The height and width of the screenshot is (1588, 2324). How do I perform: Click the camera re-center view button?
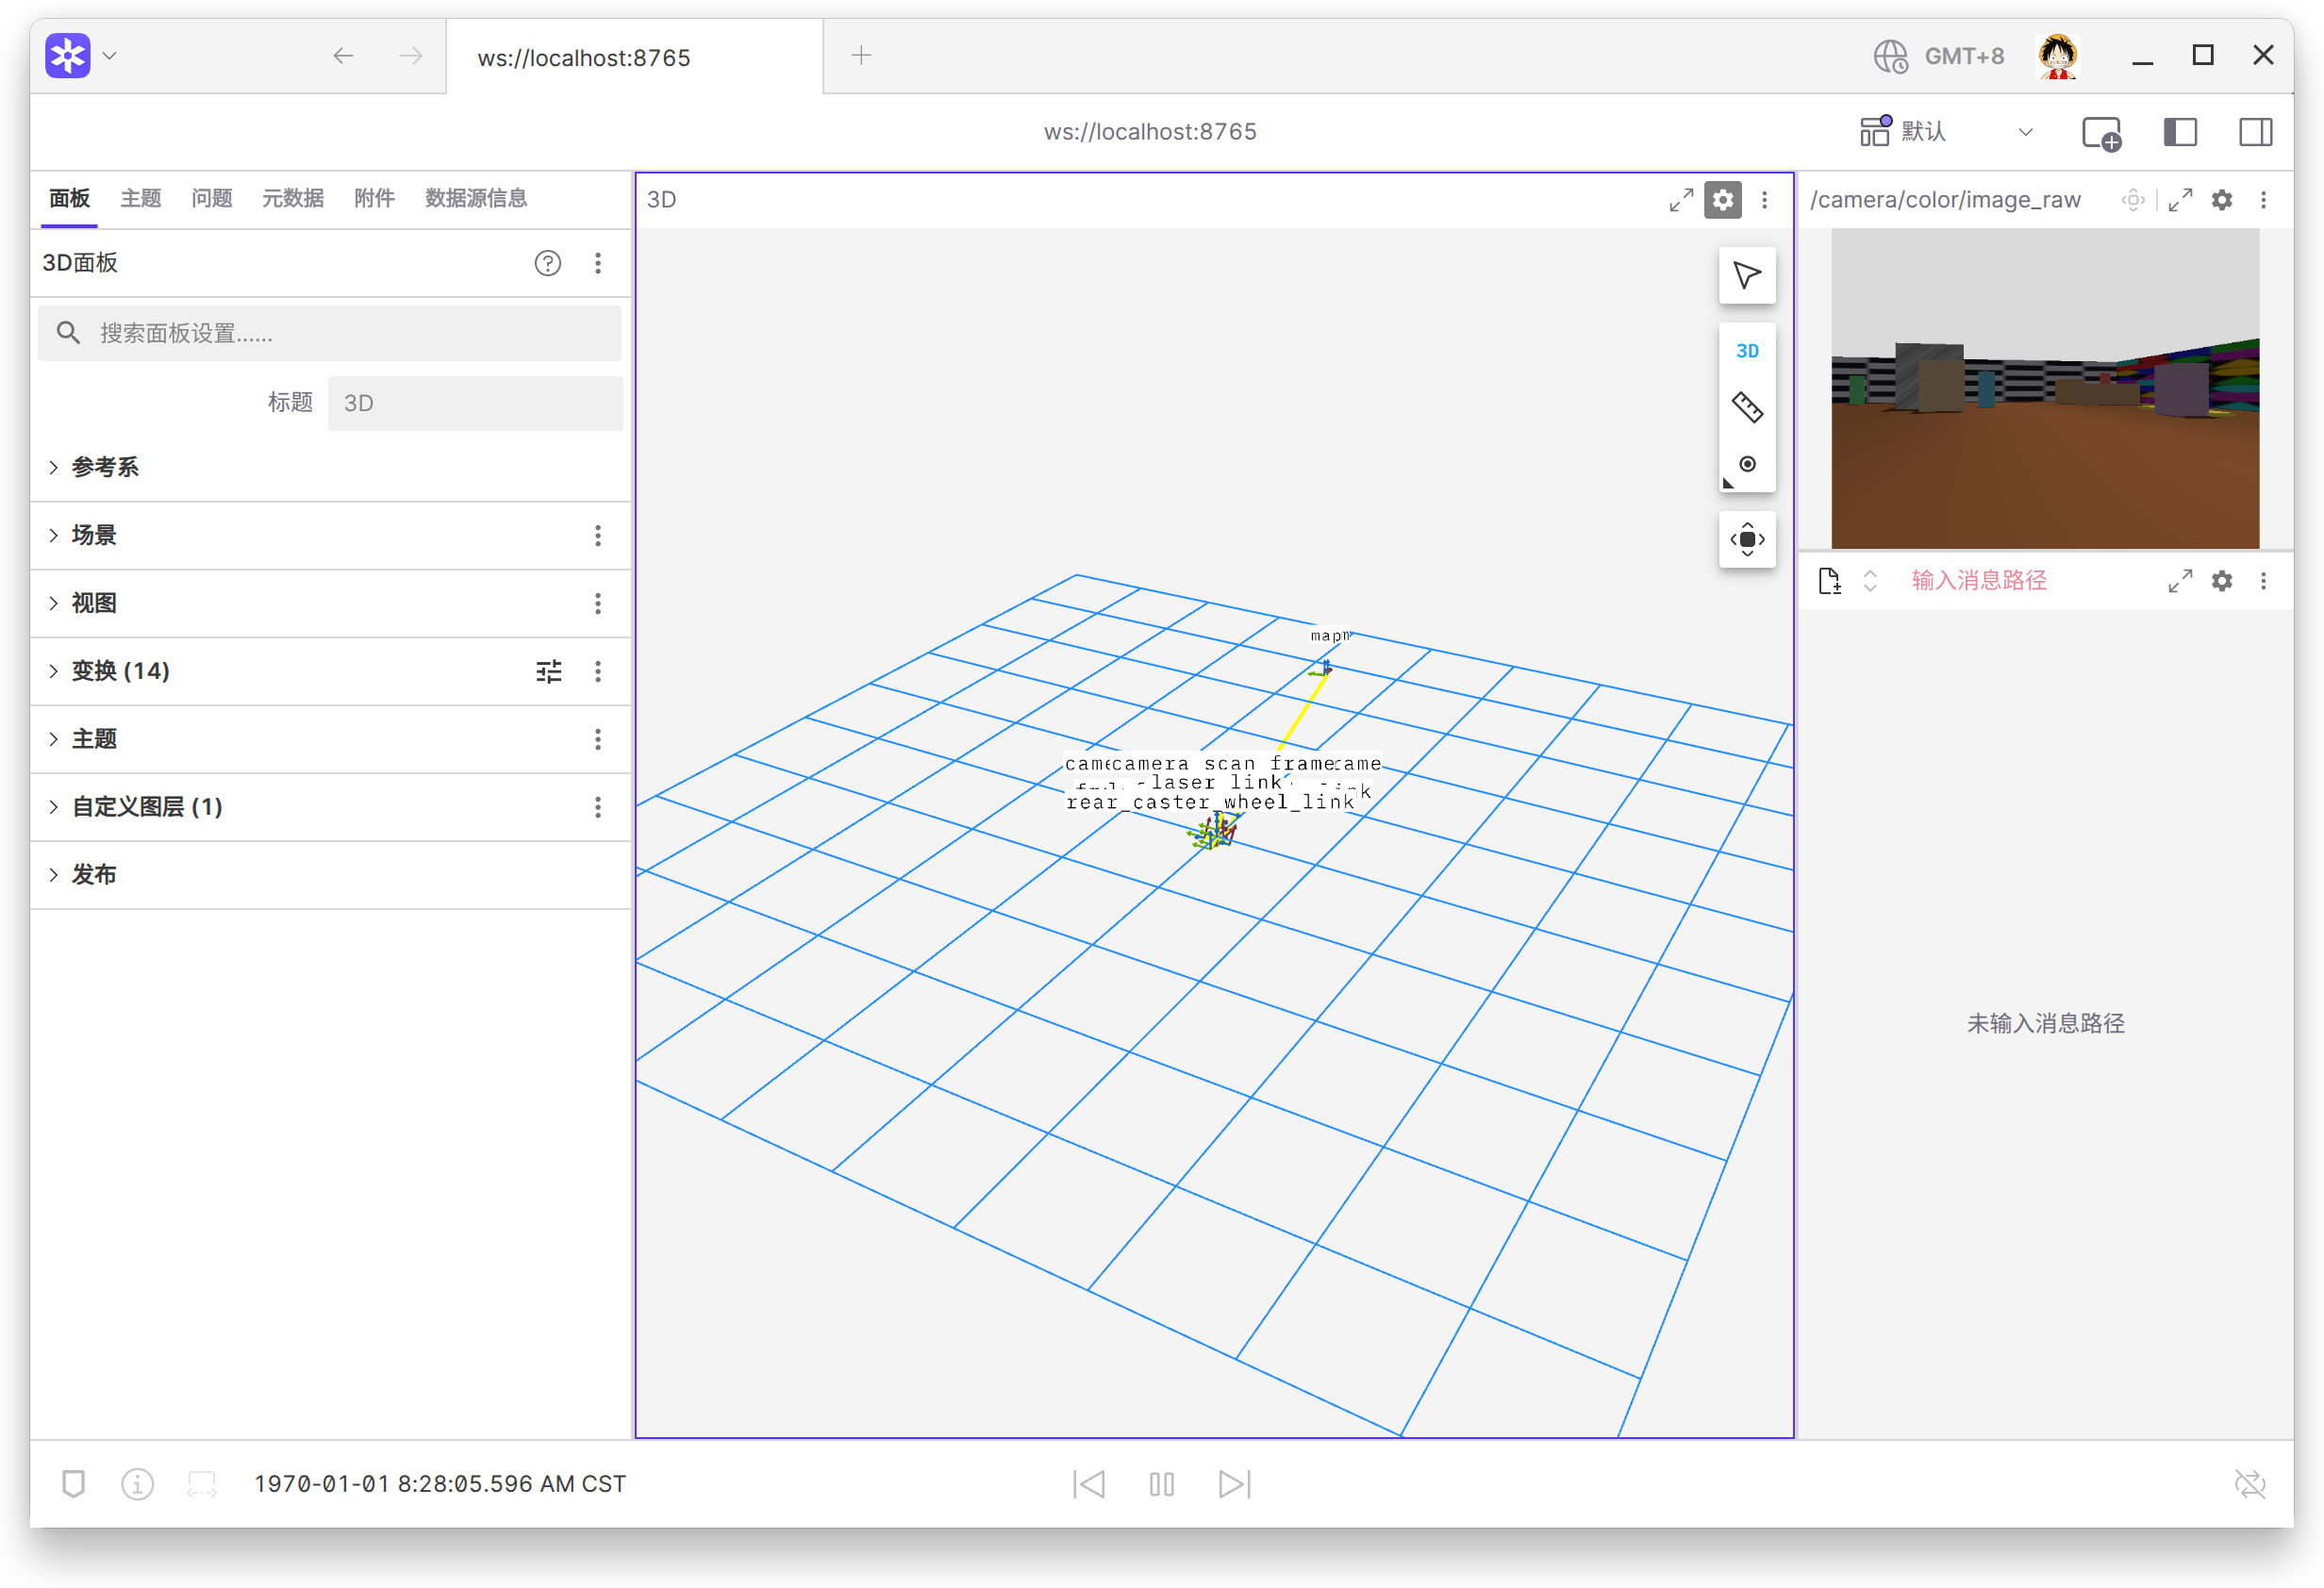[x=1747, y=539]
